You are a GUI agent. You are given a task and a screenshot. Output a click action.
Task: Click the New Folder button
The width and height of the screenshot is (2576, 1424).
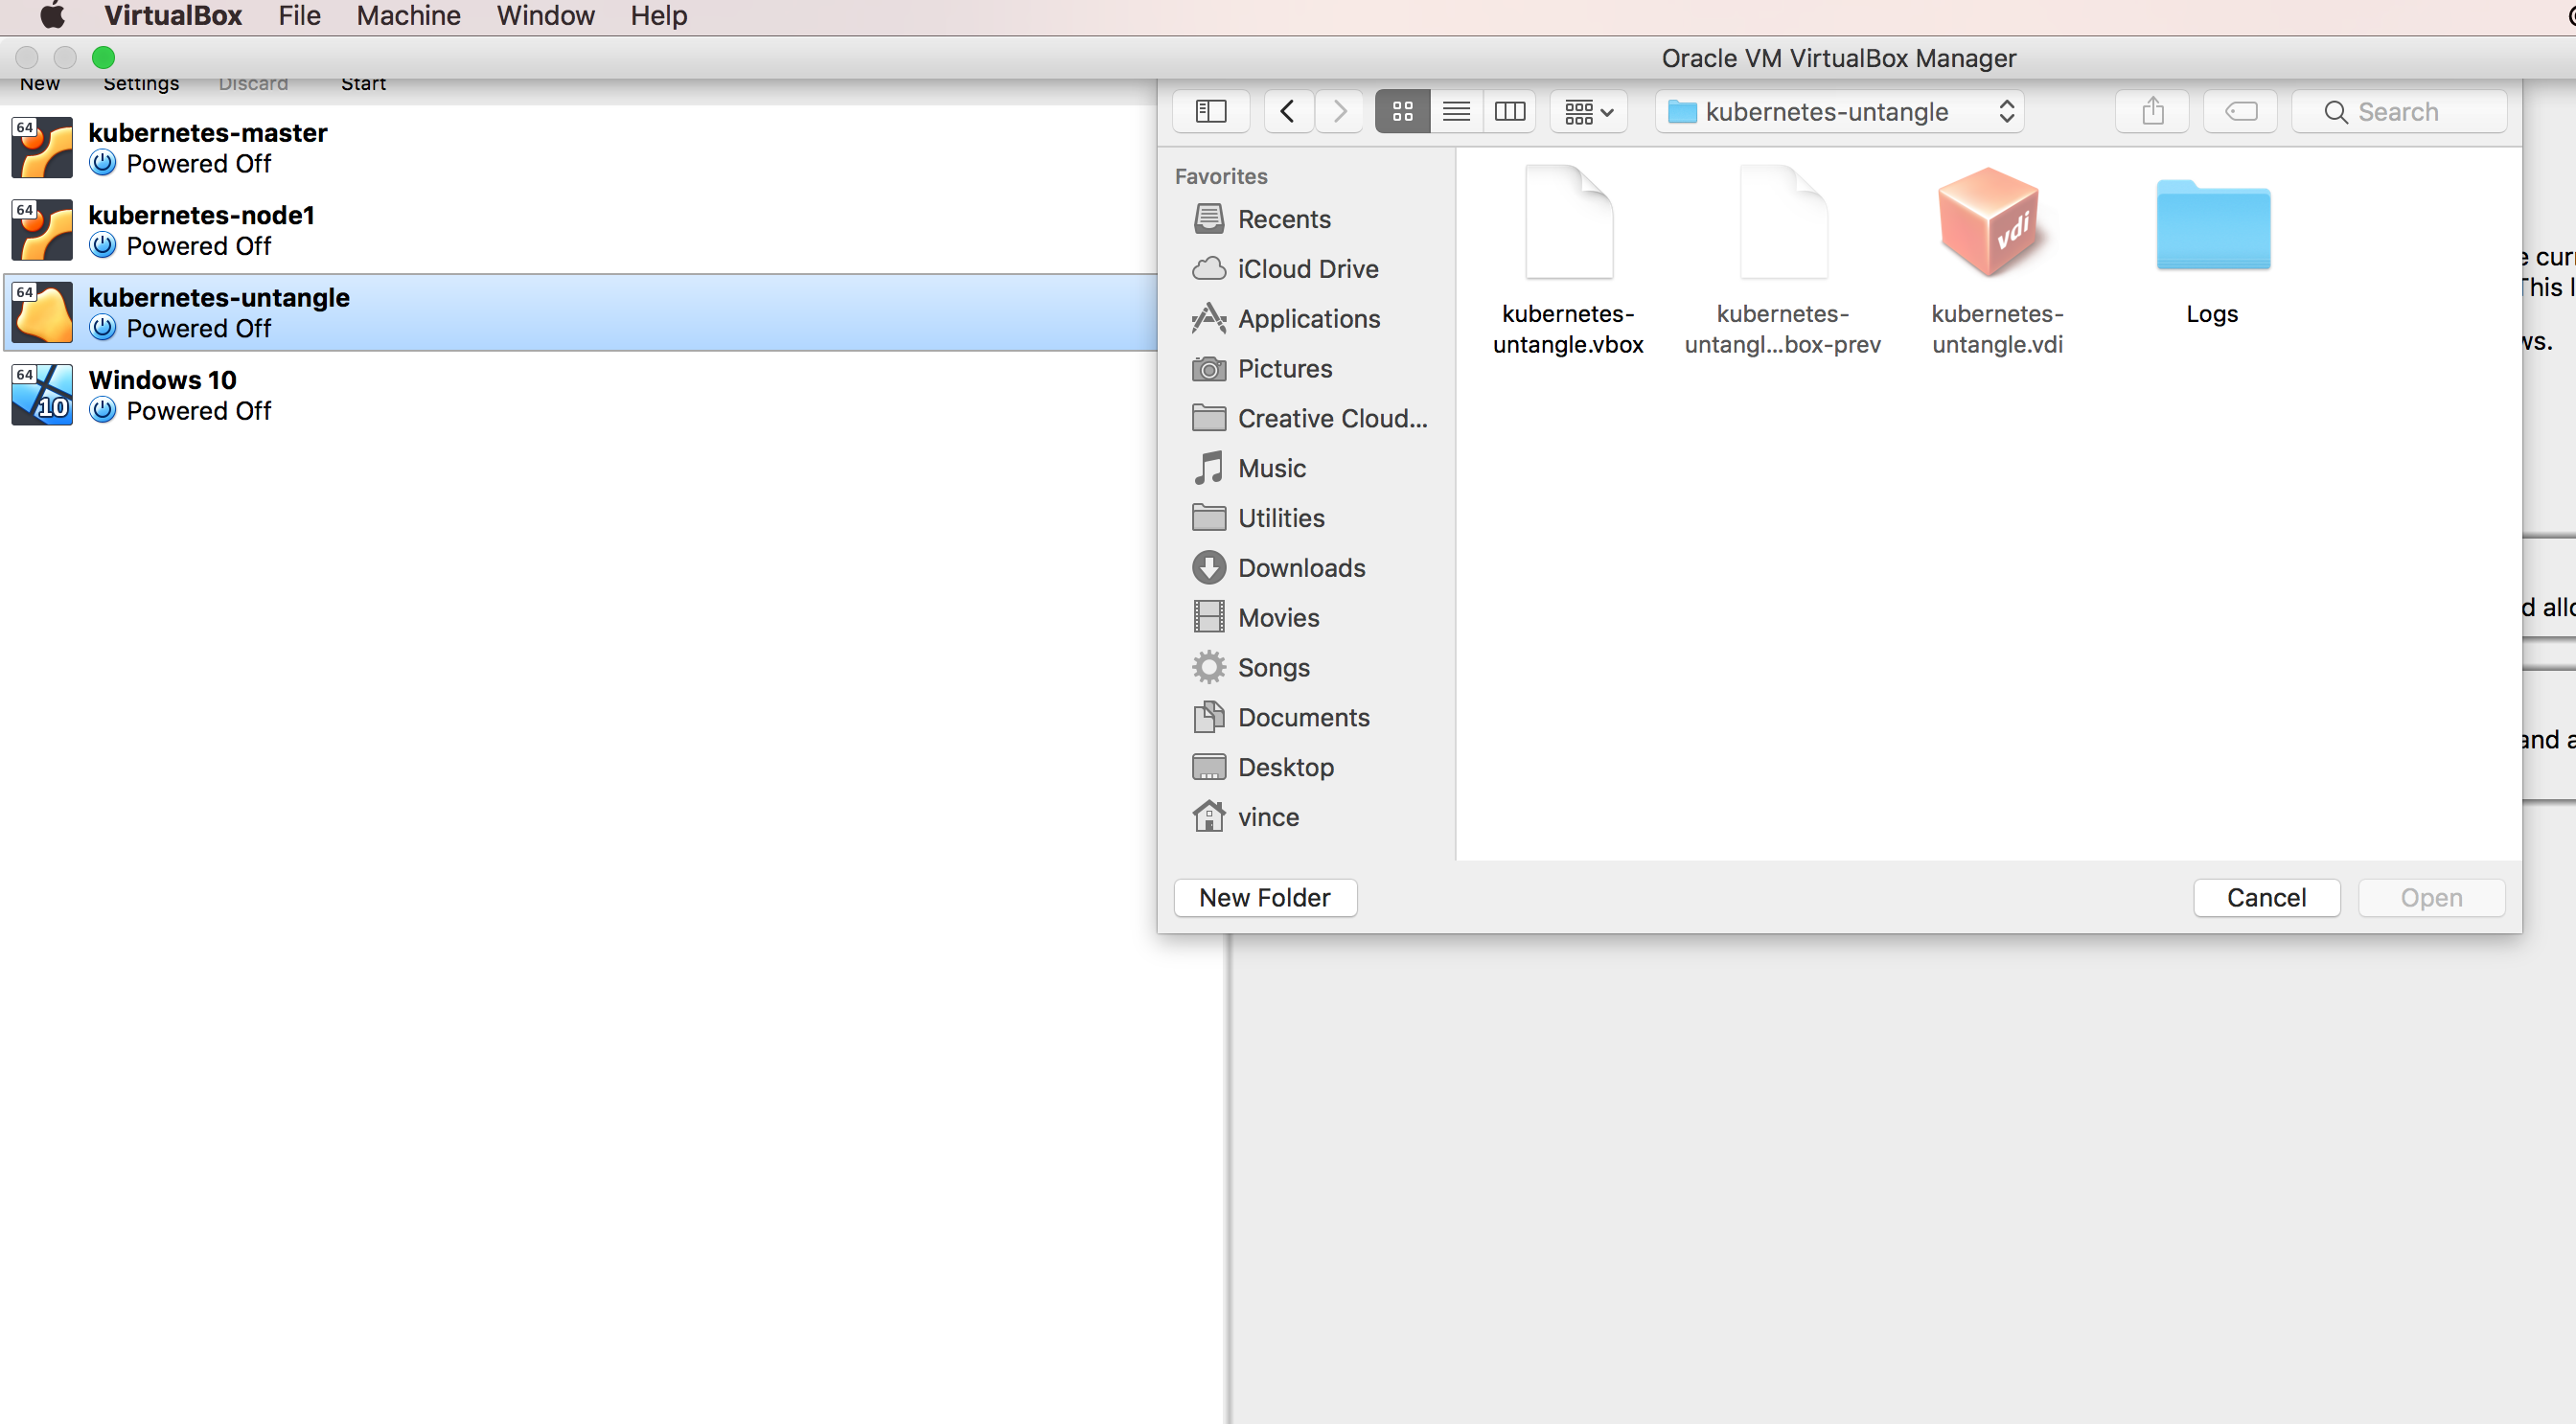click(1265, 898)
